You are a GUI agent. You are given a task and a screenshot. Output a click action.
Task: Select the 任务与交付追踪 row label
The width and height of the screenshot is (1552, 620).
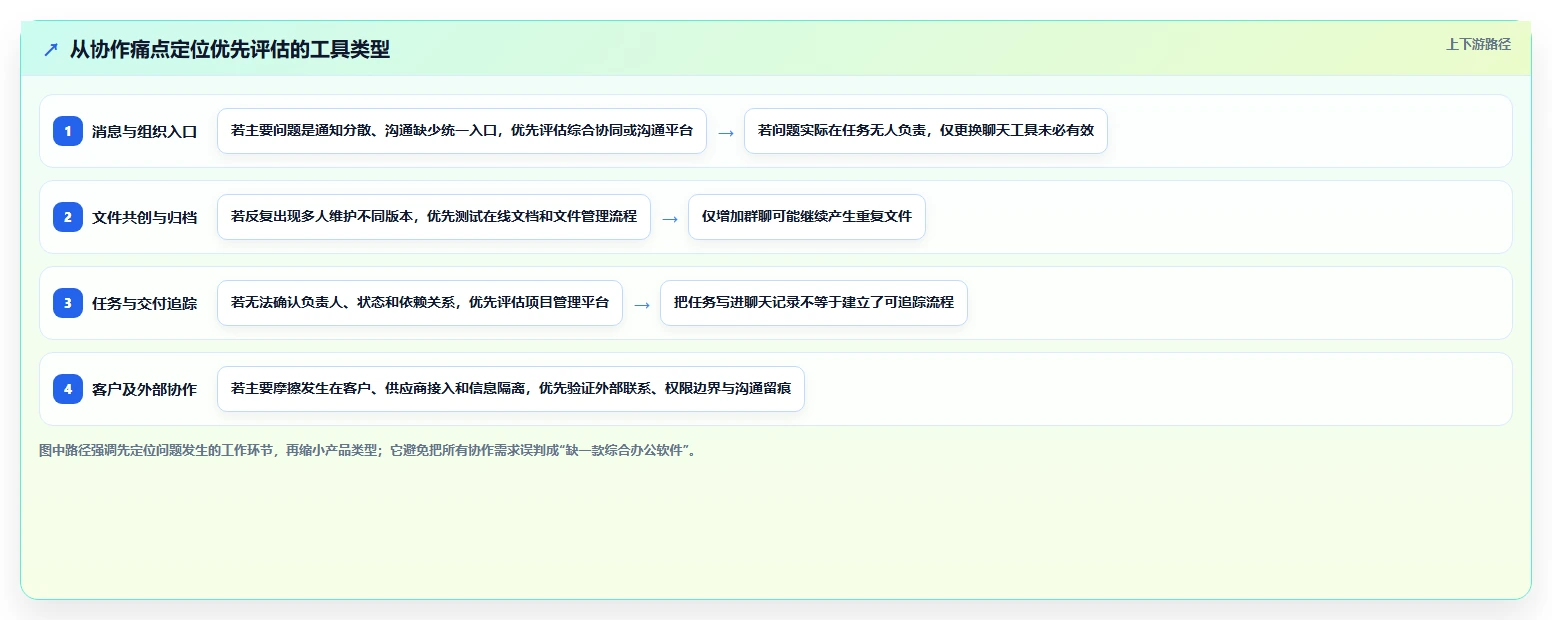[x=144, y=303]
